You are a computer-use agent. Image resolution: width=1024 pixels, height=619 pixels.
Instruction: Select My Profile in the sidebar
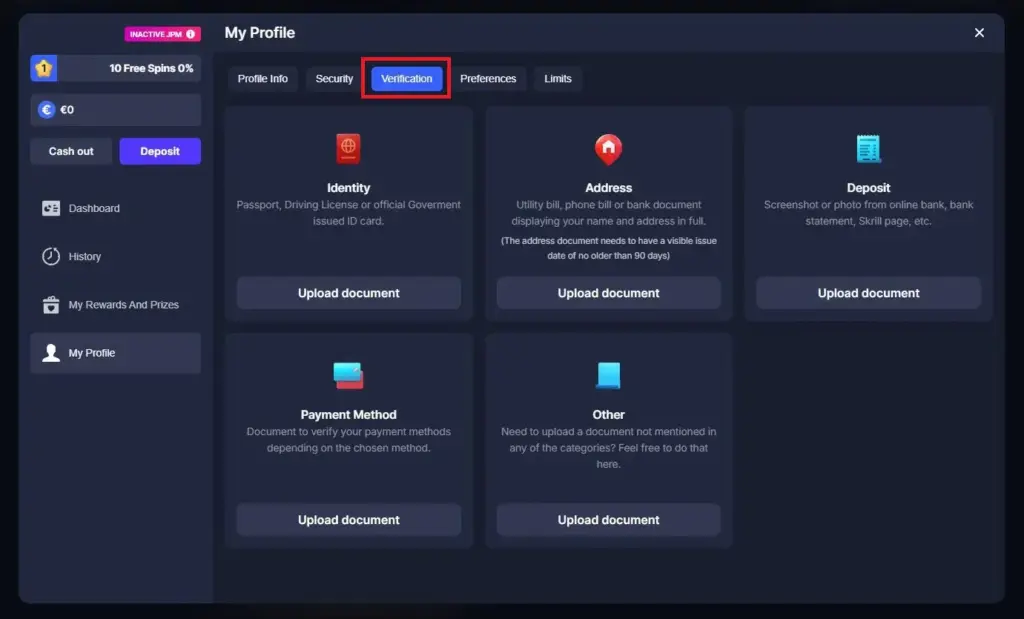coord(116,353)
